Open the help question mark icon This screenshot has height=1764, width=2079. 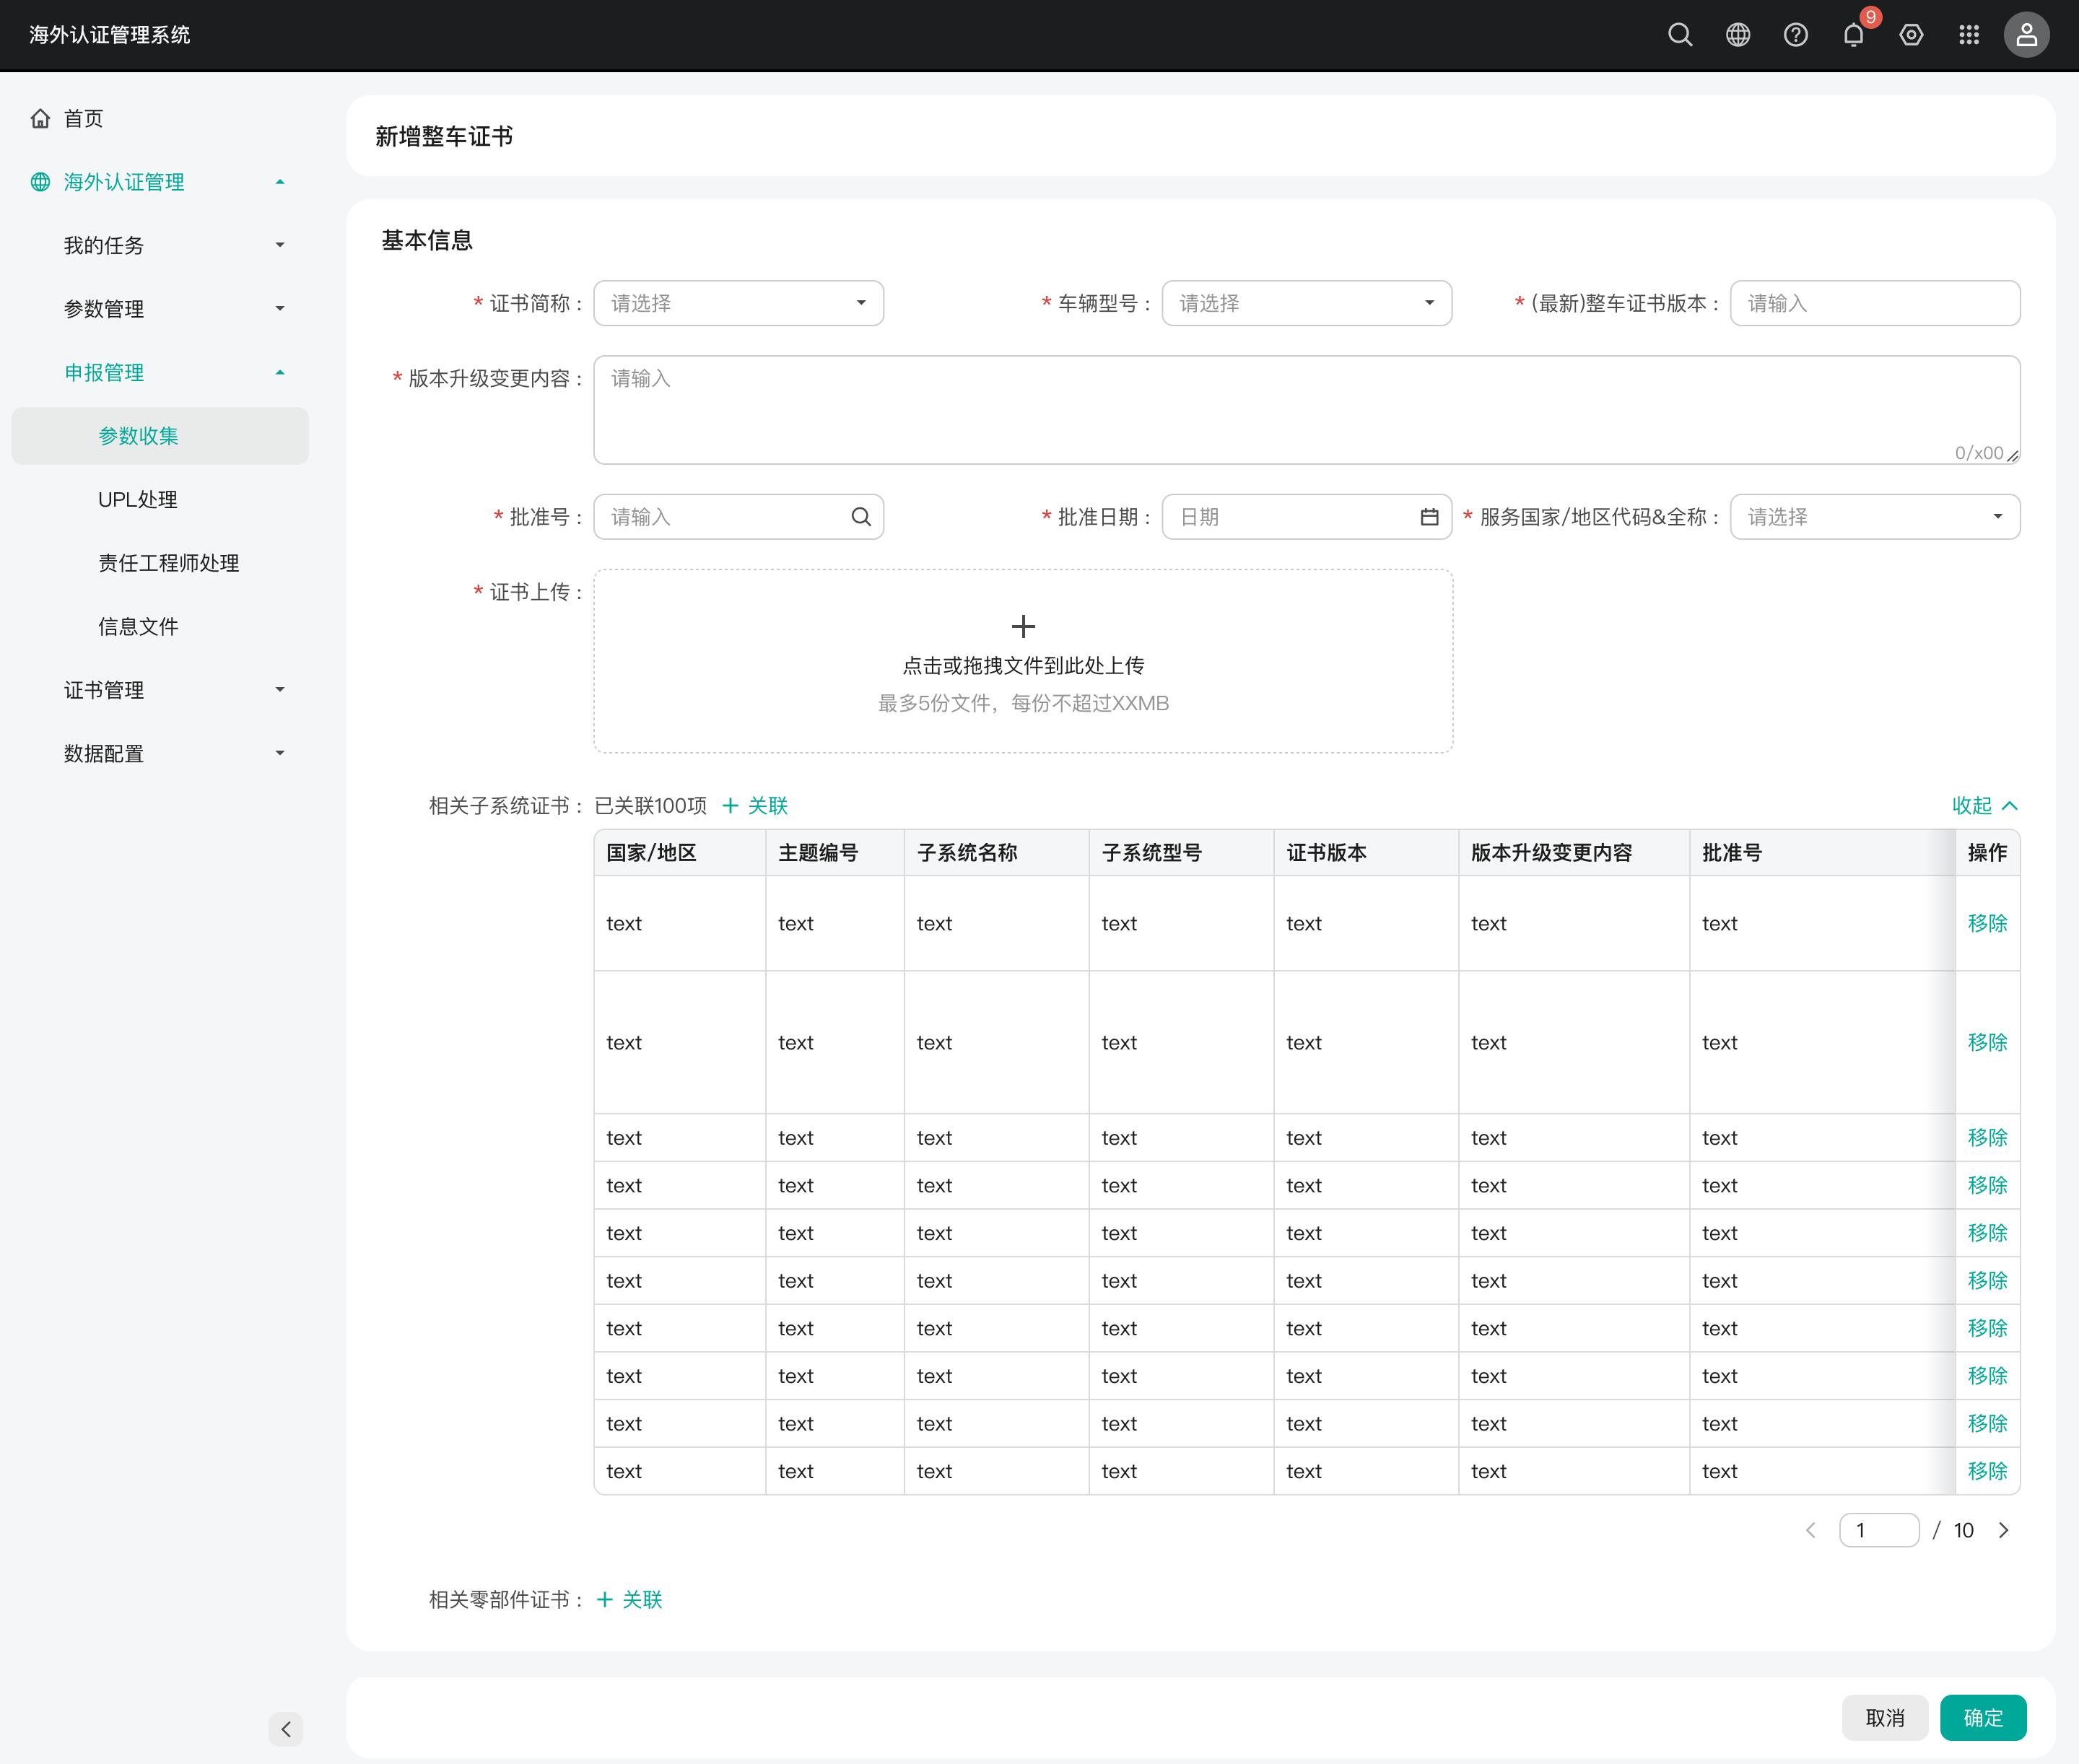(1796, 35)
